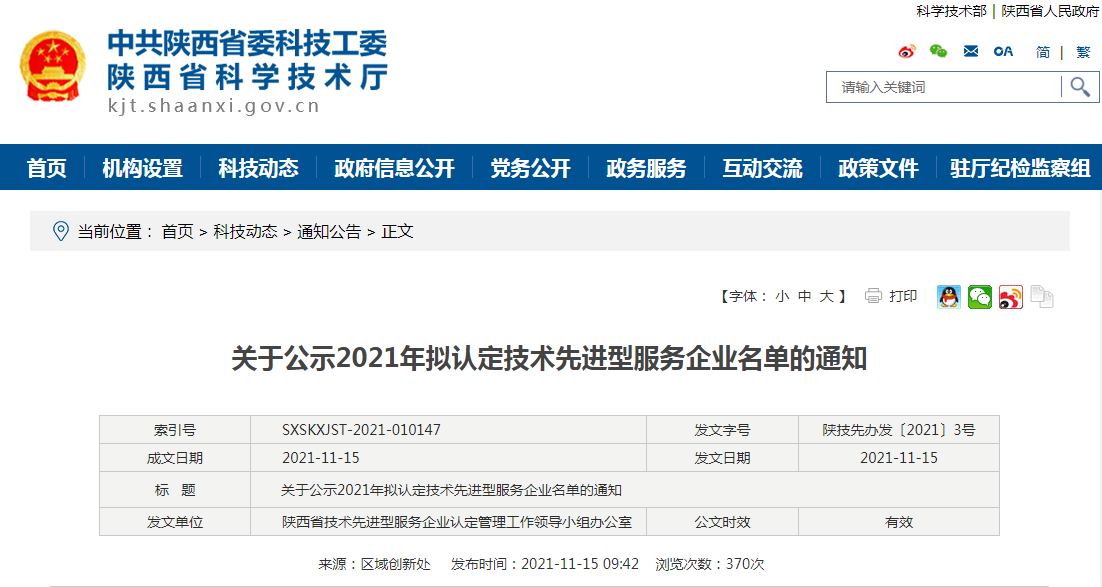Open the WeChat icon in the header
Image resolution: width=1102 pixels, height=587 pixels.
point(938,52)
